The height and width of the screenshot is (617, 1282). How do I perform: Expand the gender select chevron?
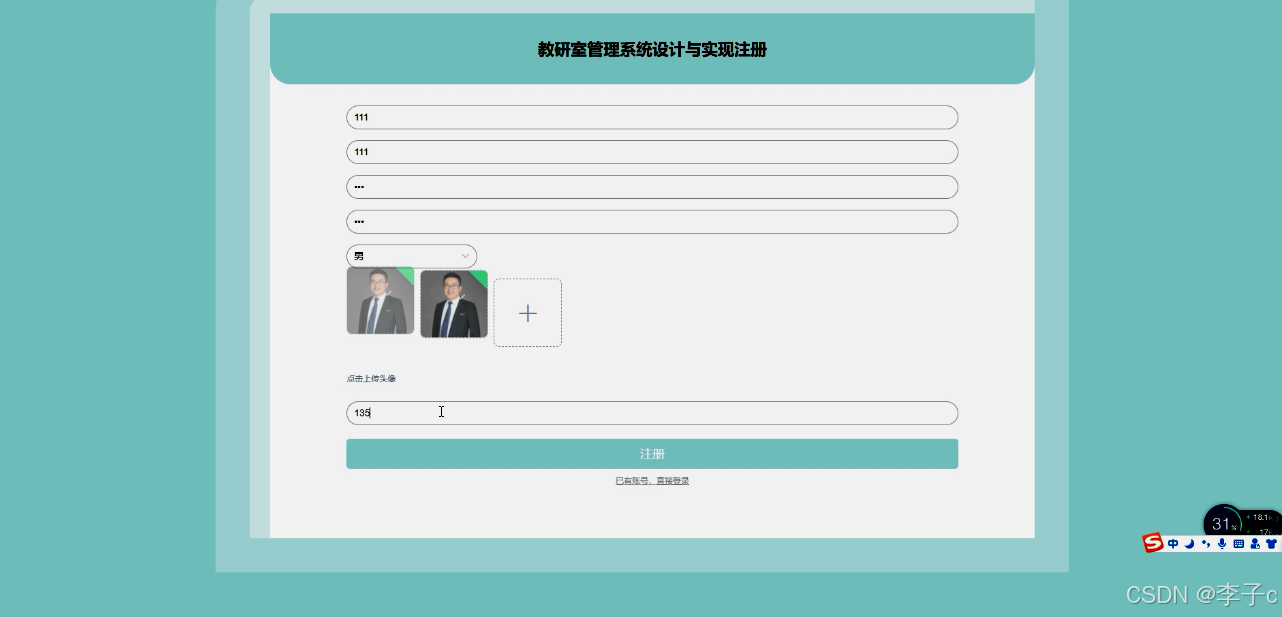tap(465, 256)
